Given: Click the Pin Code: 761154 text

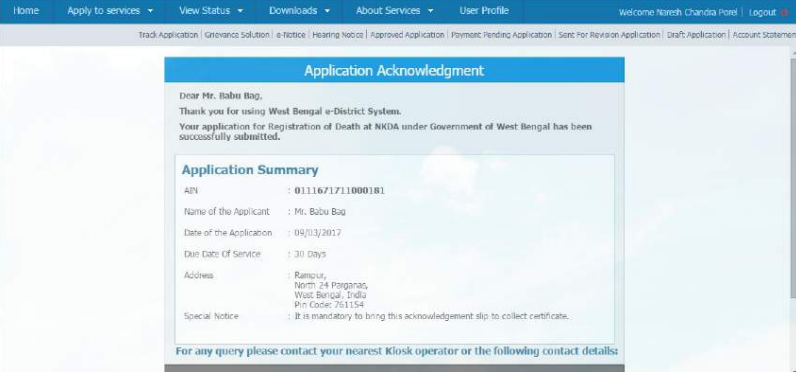Looking at the screenshot, I should [x=329, y=305].
